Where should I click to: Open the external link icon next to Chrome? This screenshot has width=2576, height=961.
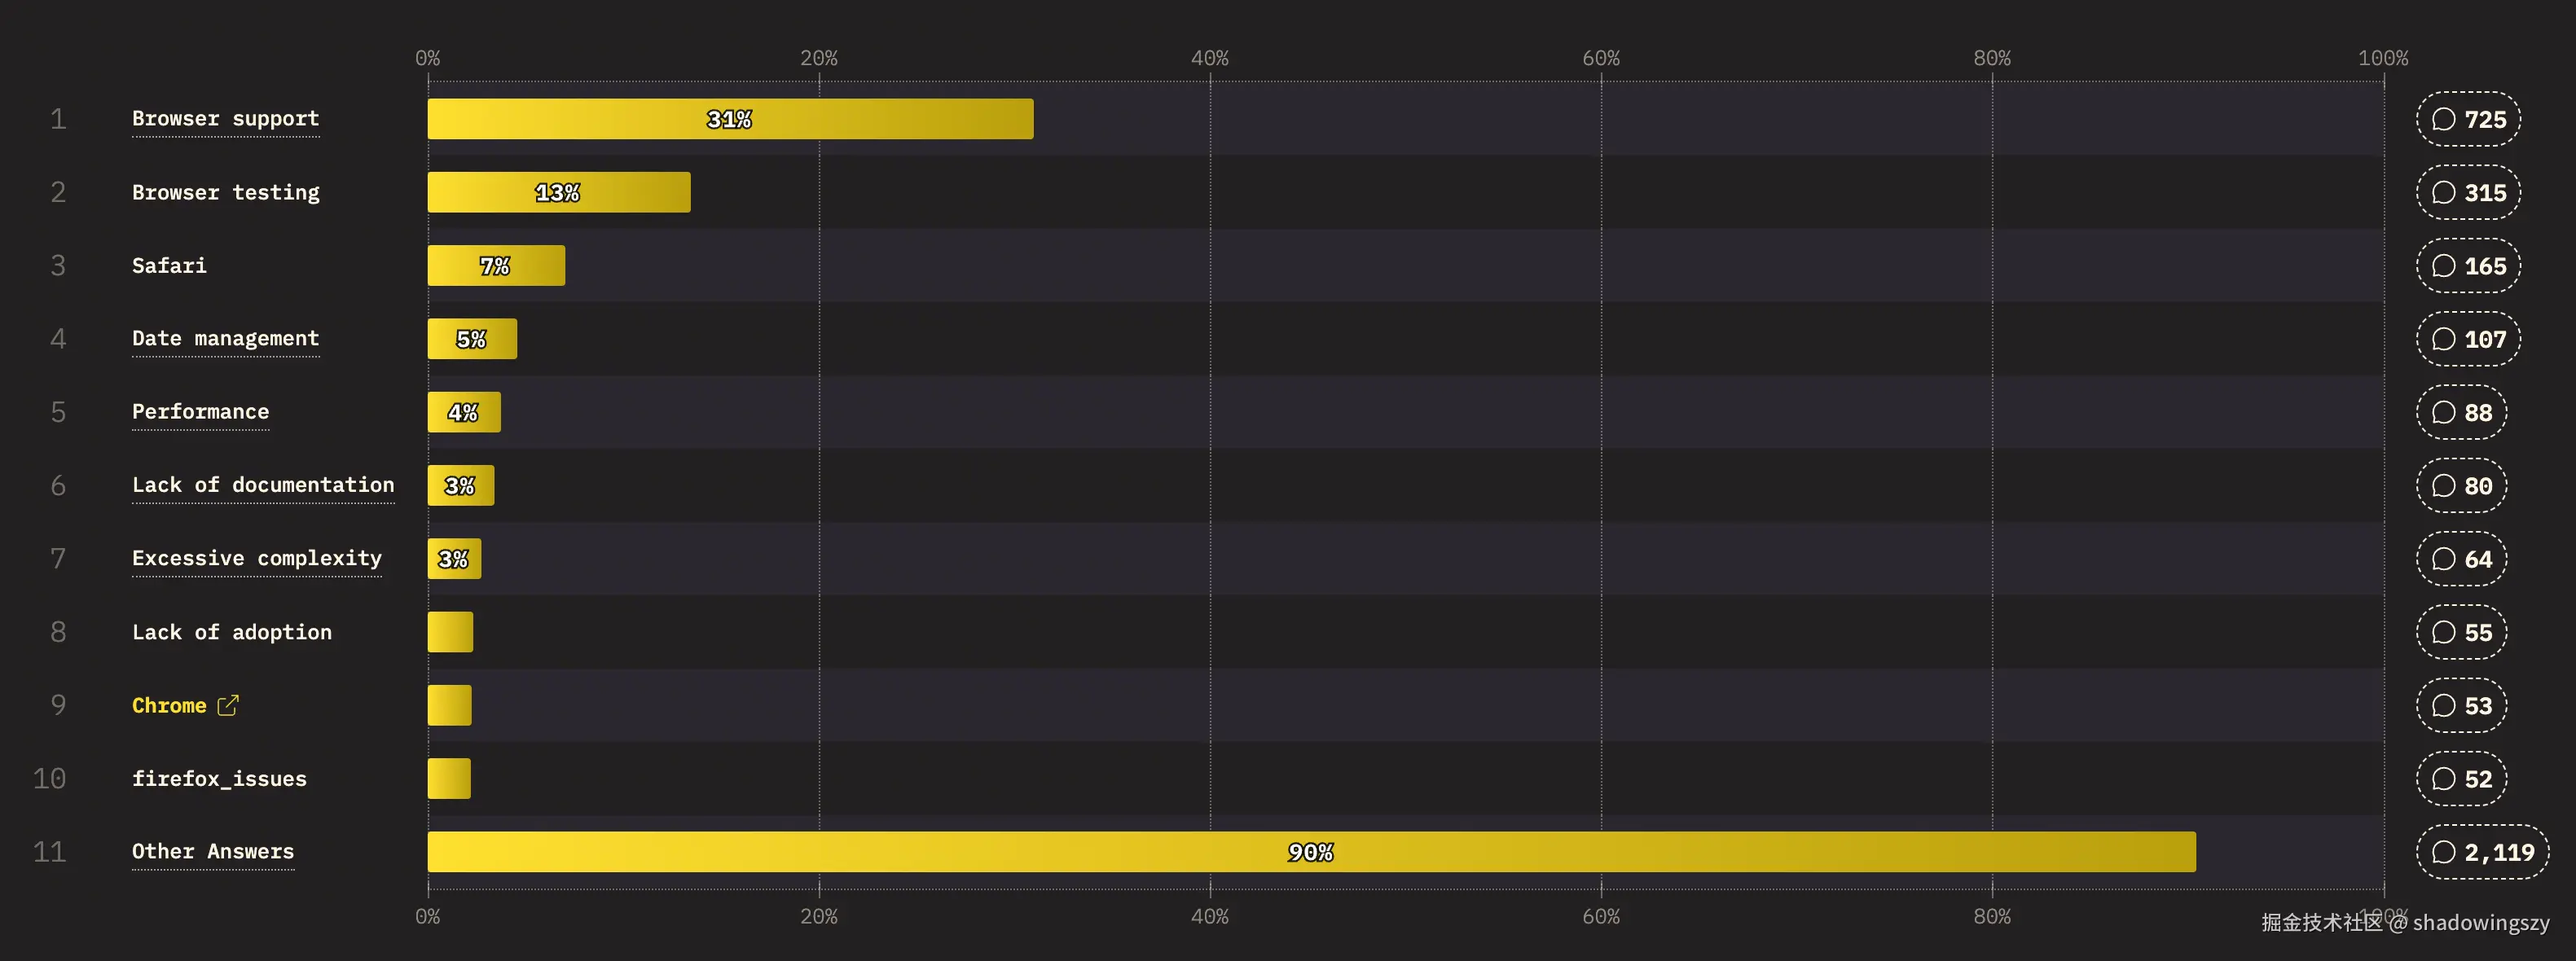tap(228, 705)
